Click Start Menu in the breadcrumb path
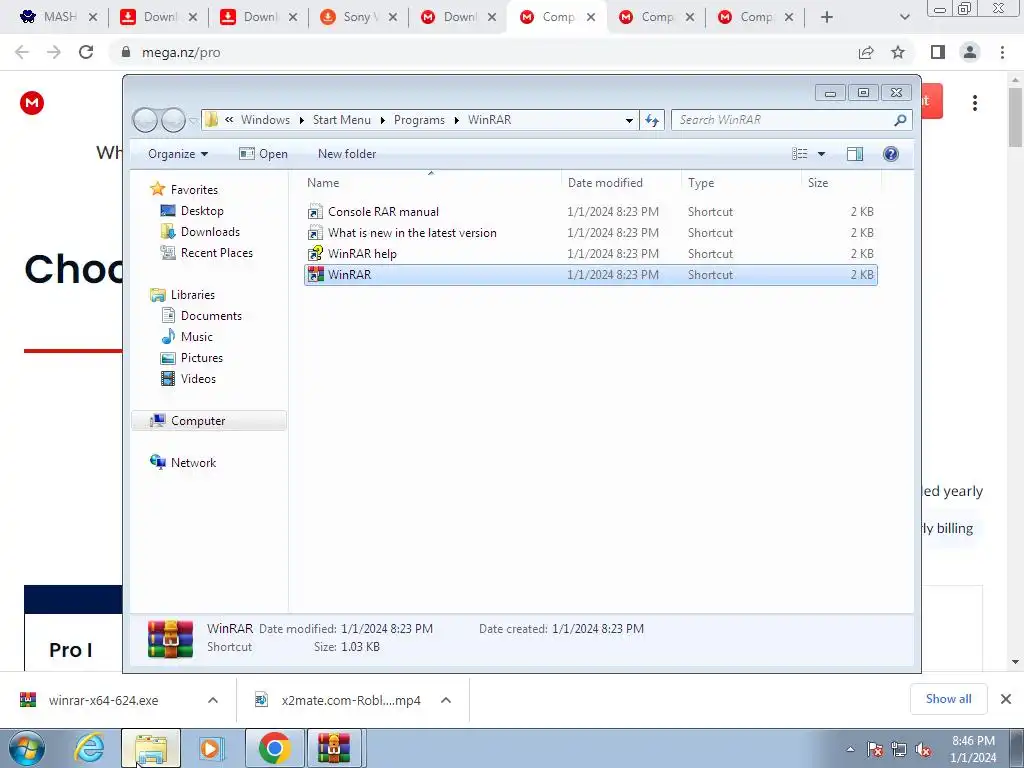1024x768 pixels. pos(342,120)
